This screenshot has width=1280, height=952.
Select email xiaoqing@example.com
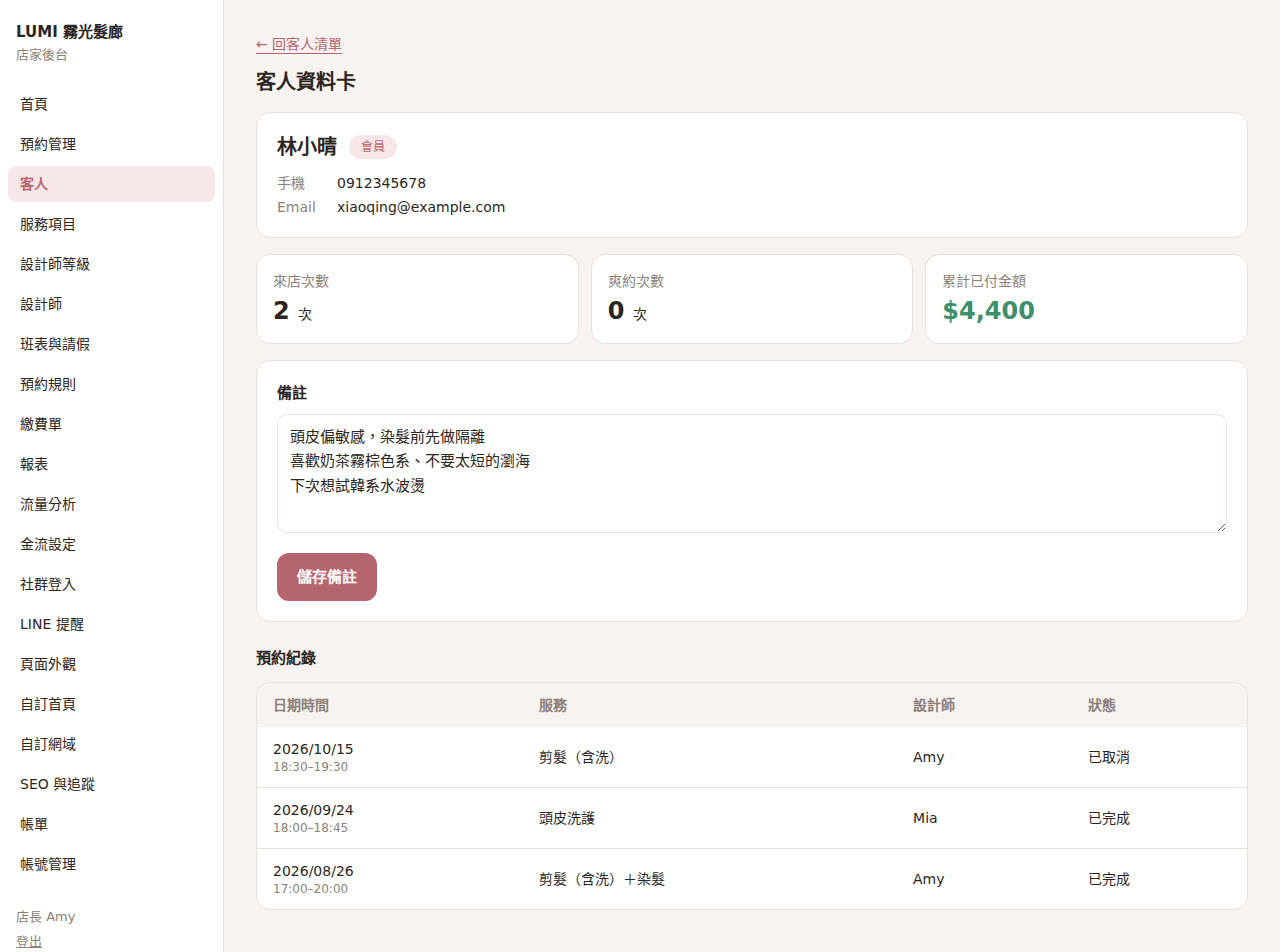tap(421, 207)
